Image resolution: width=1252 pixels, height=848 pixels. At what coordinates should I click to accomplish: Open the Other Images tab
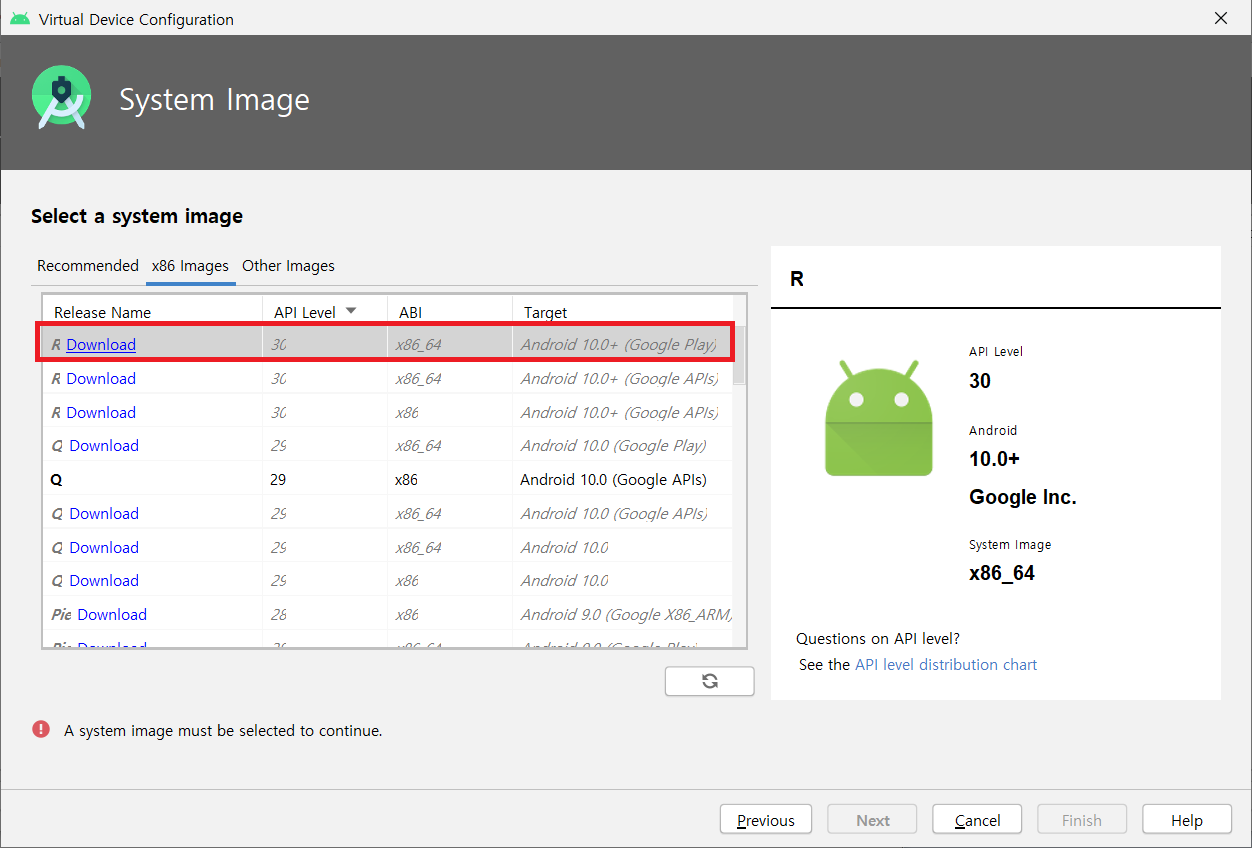288,266
